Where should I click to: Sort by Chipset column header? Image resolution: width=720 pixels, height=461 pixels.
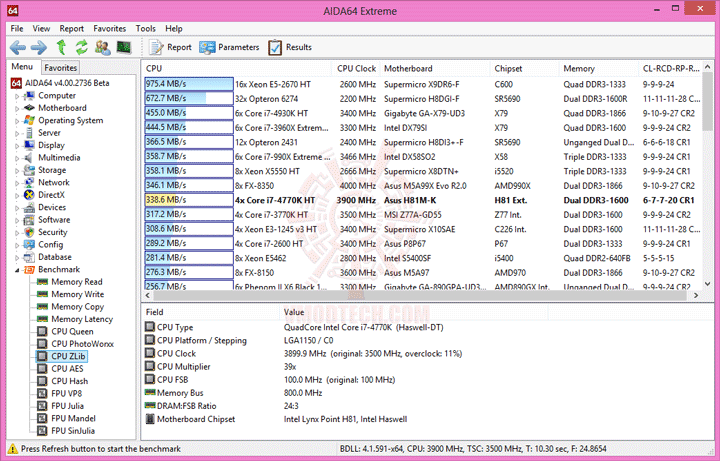tap(524, 68)
